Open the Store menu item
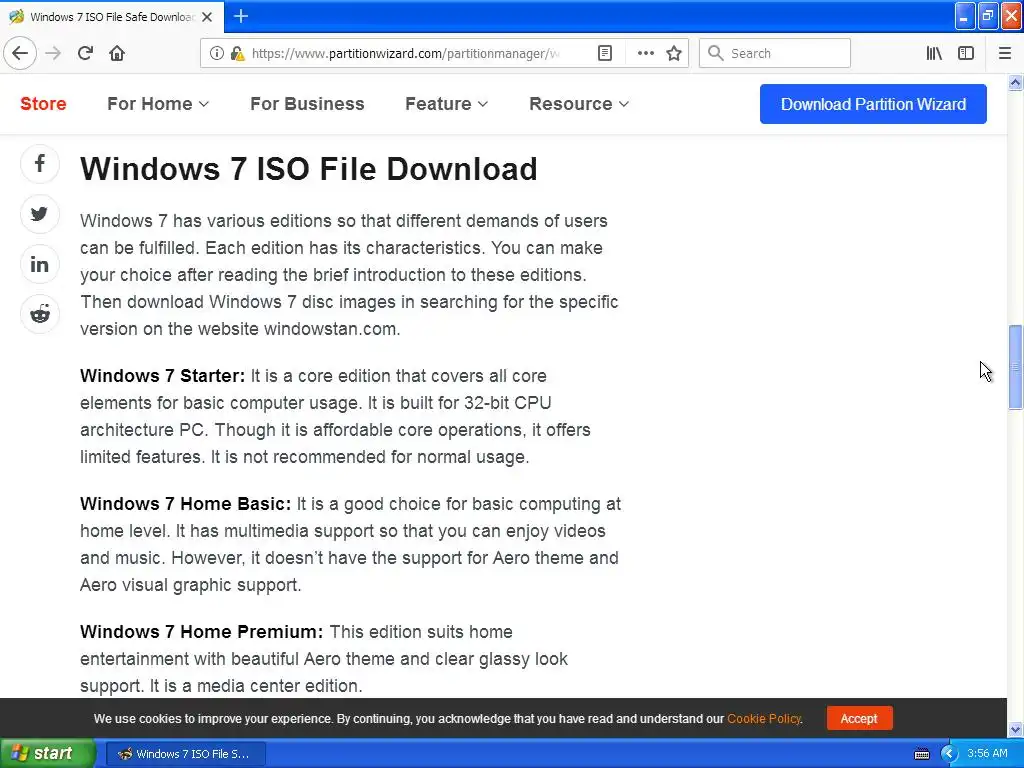This screenshot has height=768, width=1024. [x=43, y=104]
